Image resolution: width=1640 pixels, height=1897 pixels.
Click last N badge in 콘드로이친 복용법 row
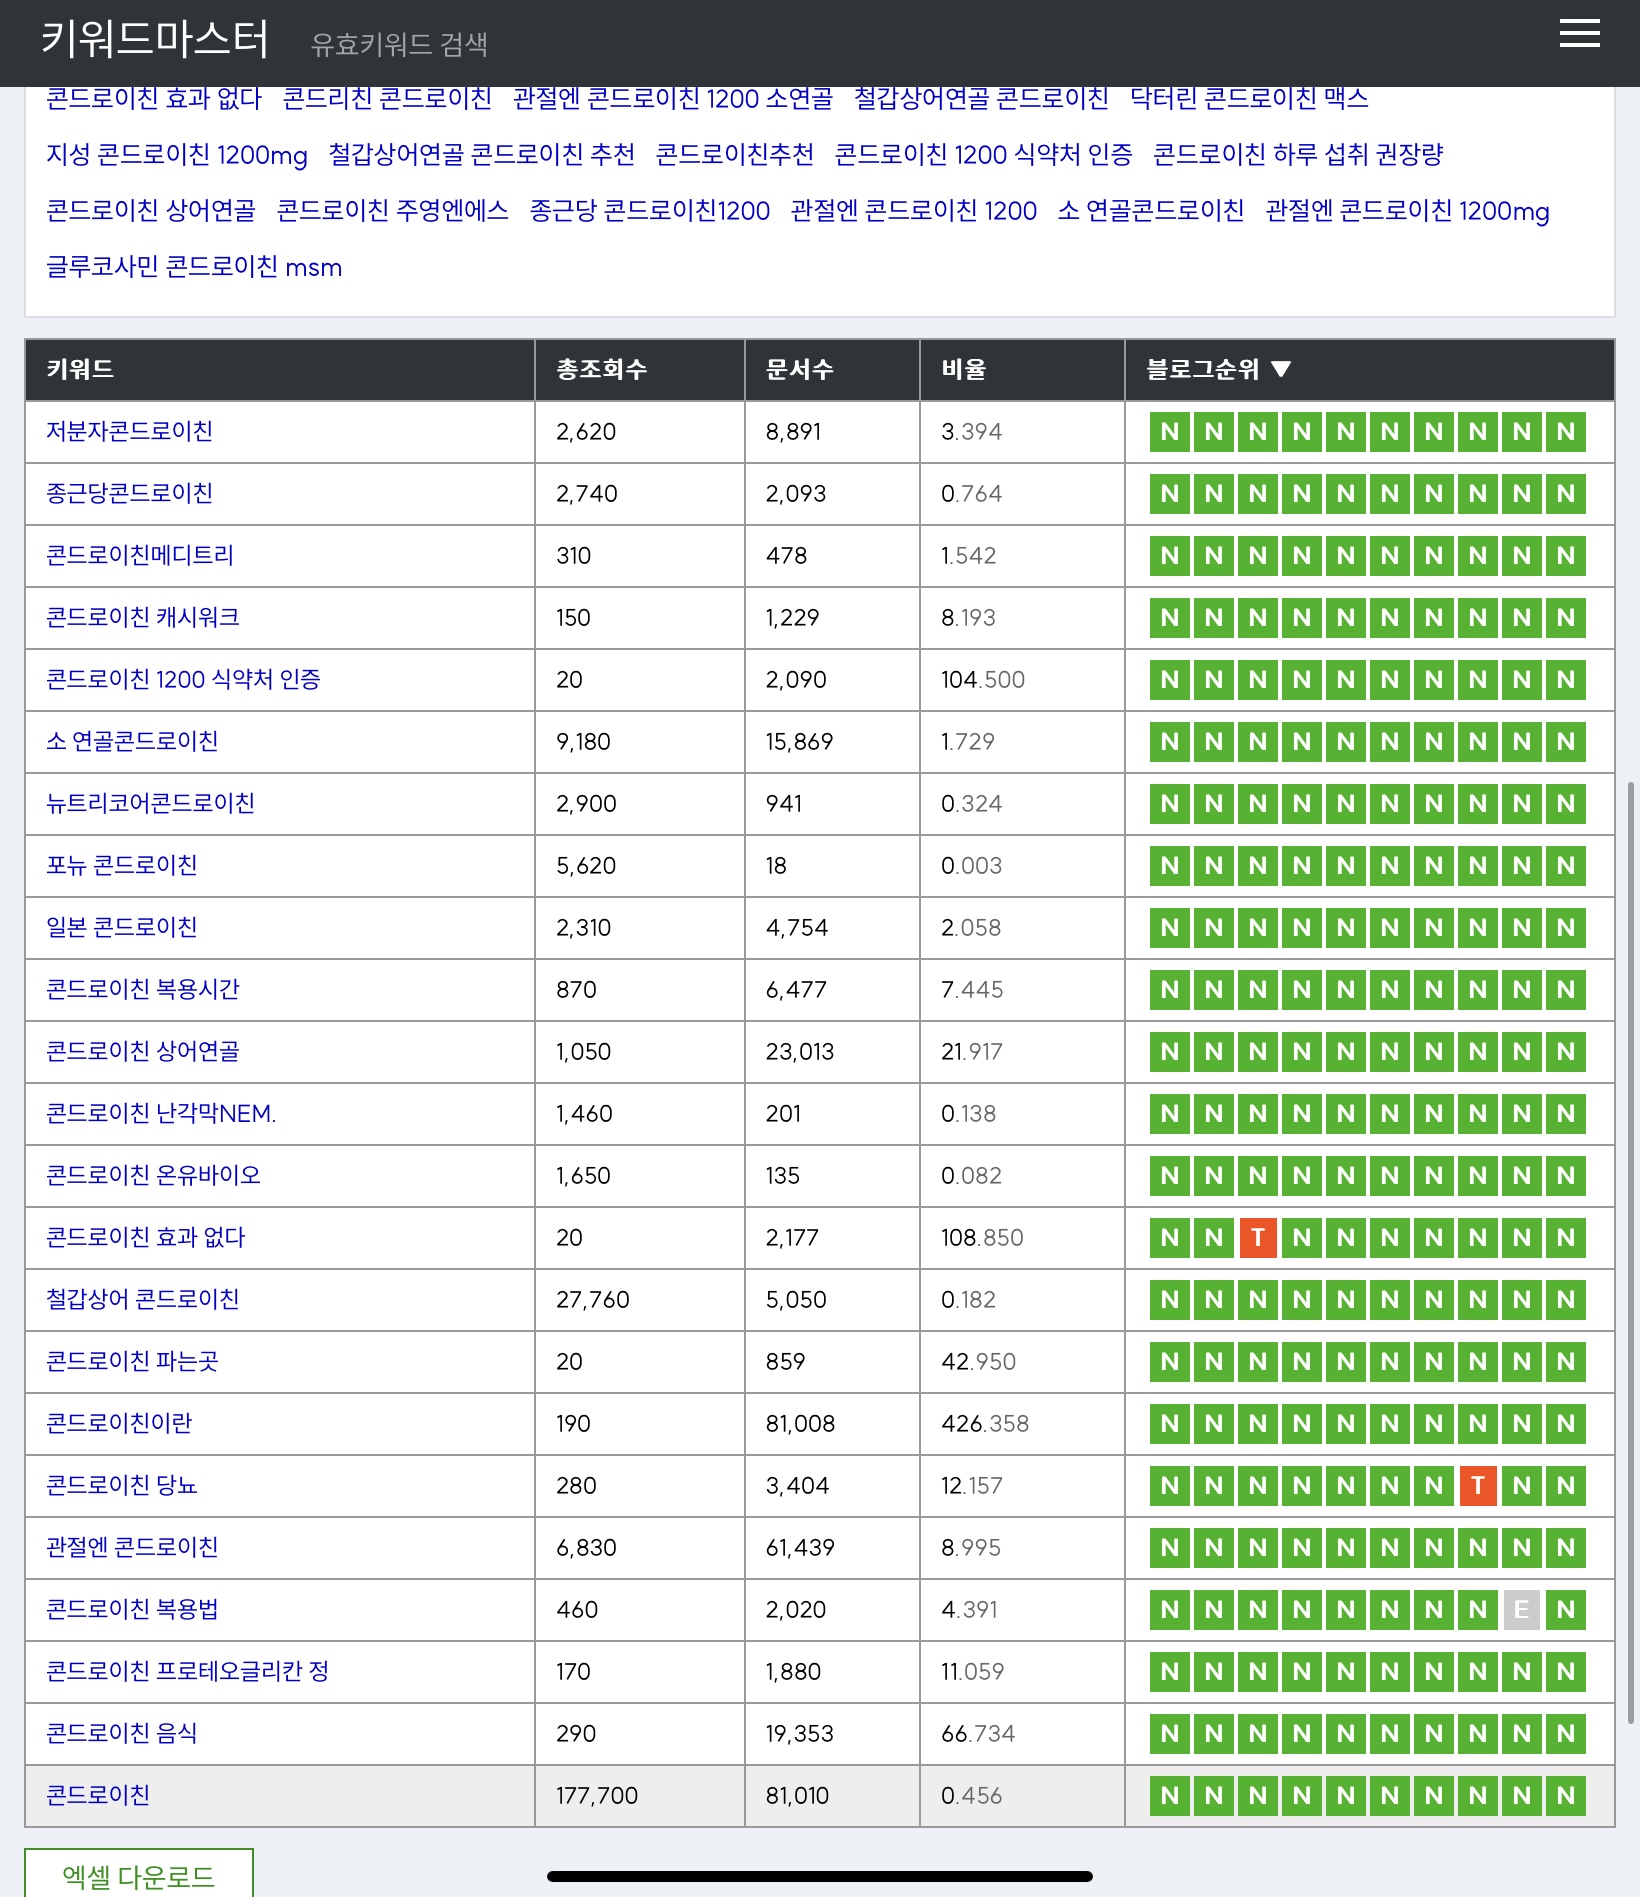click(x=1566, y=1610)
